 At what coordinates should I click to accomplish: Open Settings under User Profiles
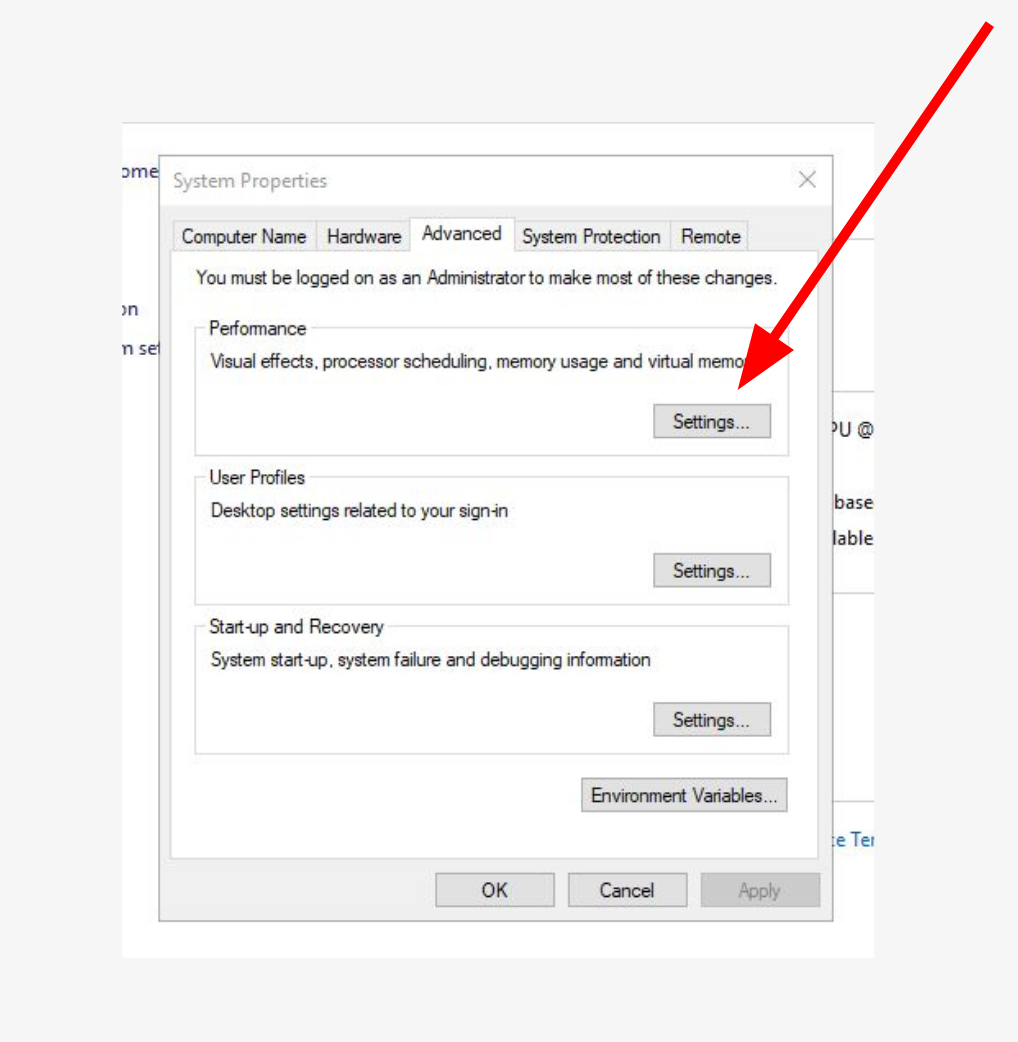pyautogui.click(x=711, y=570)
